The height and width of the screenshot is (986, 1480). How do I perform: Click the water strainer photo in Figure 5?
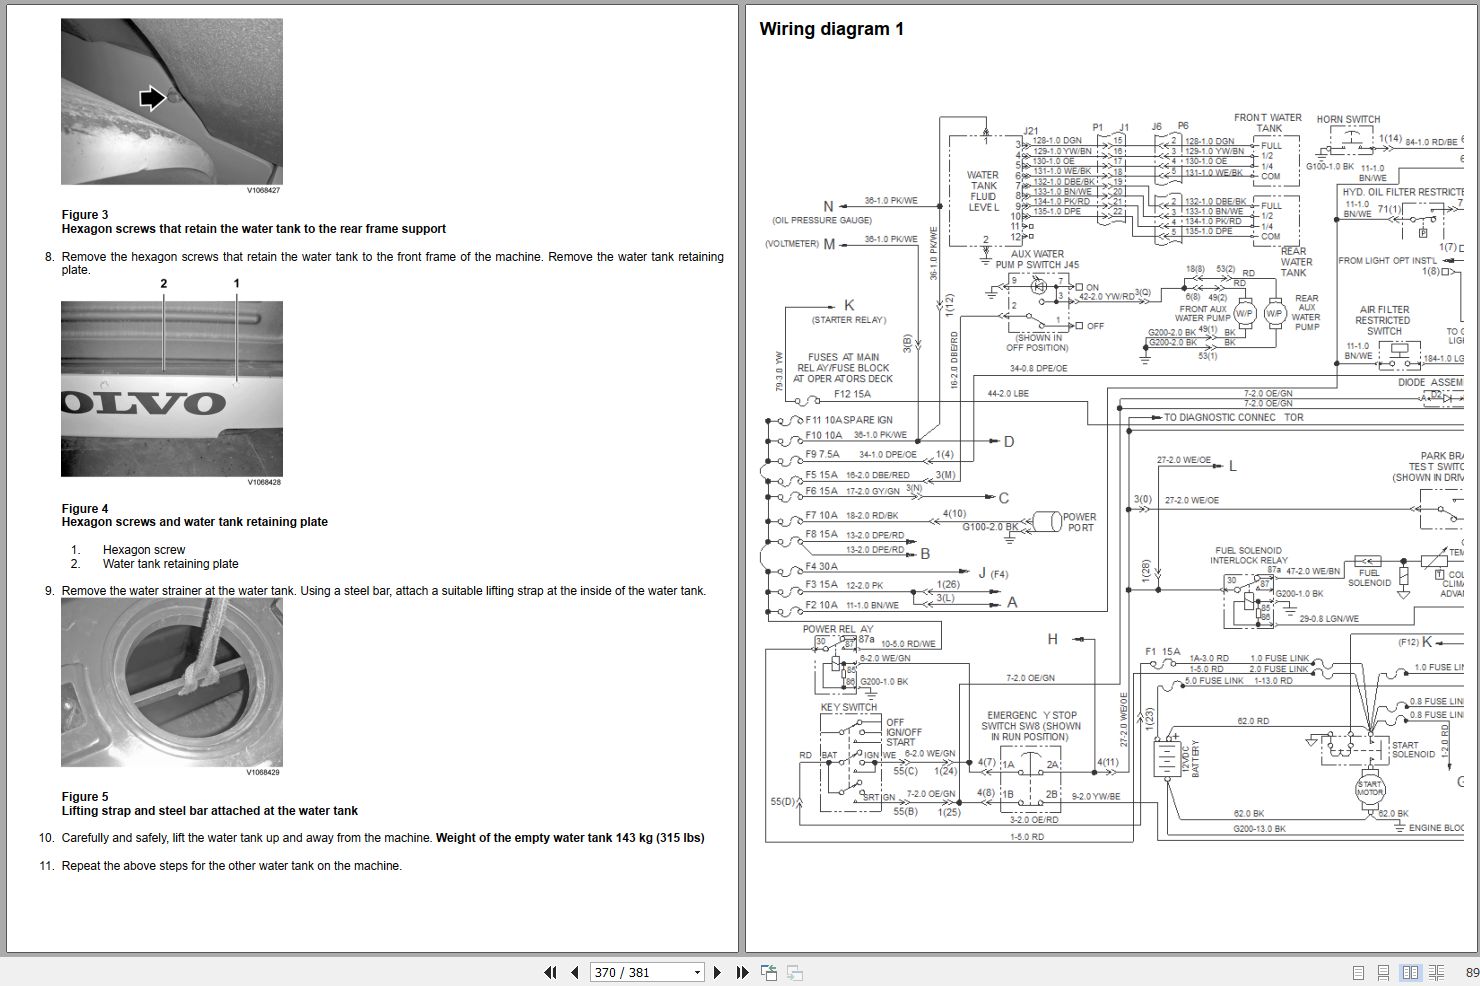click(171, 683)
